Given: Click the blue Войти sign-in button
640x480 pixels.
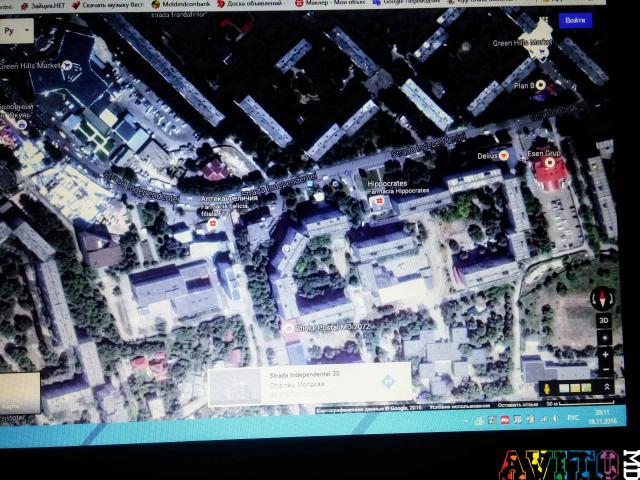Looking at the screenshot, I should coord(575,20).
